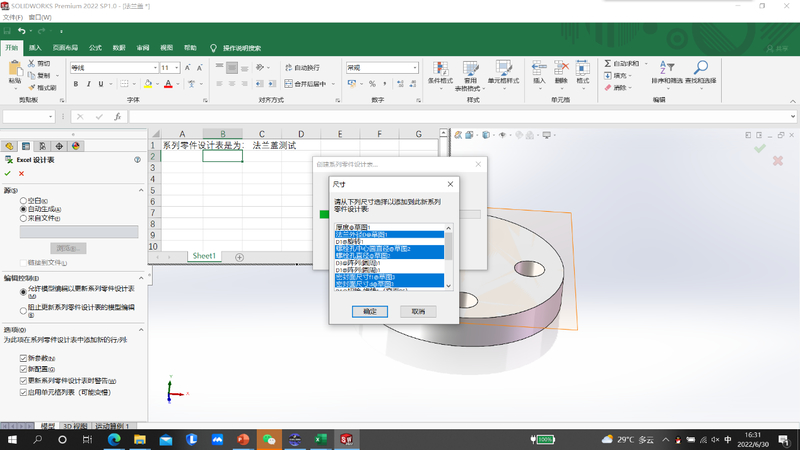Open the font color red swatch
Screen dimensions: 800x450
(x=168, y=84)
